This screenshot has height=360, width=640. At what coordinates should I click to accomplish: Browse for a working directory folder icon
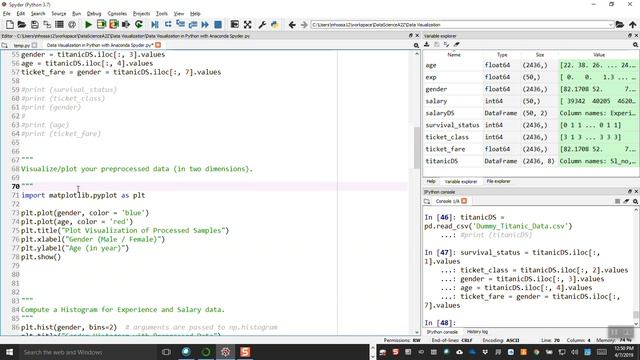point(620,24)
